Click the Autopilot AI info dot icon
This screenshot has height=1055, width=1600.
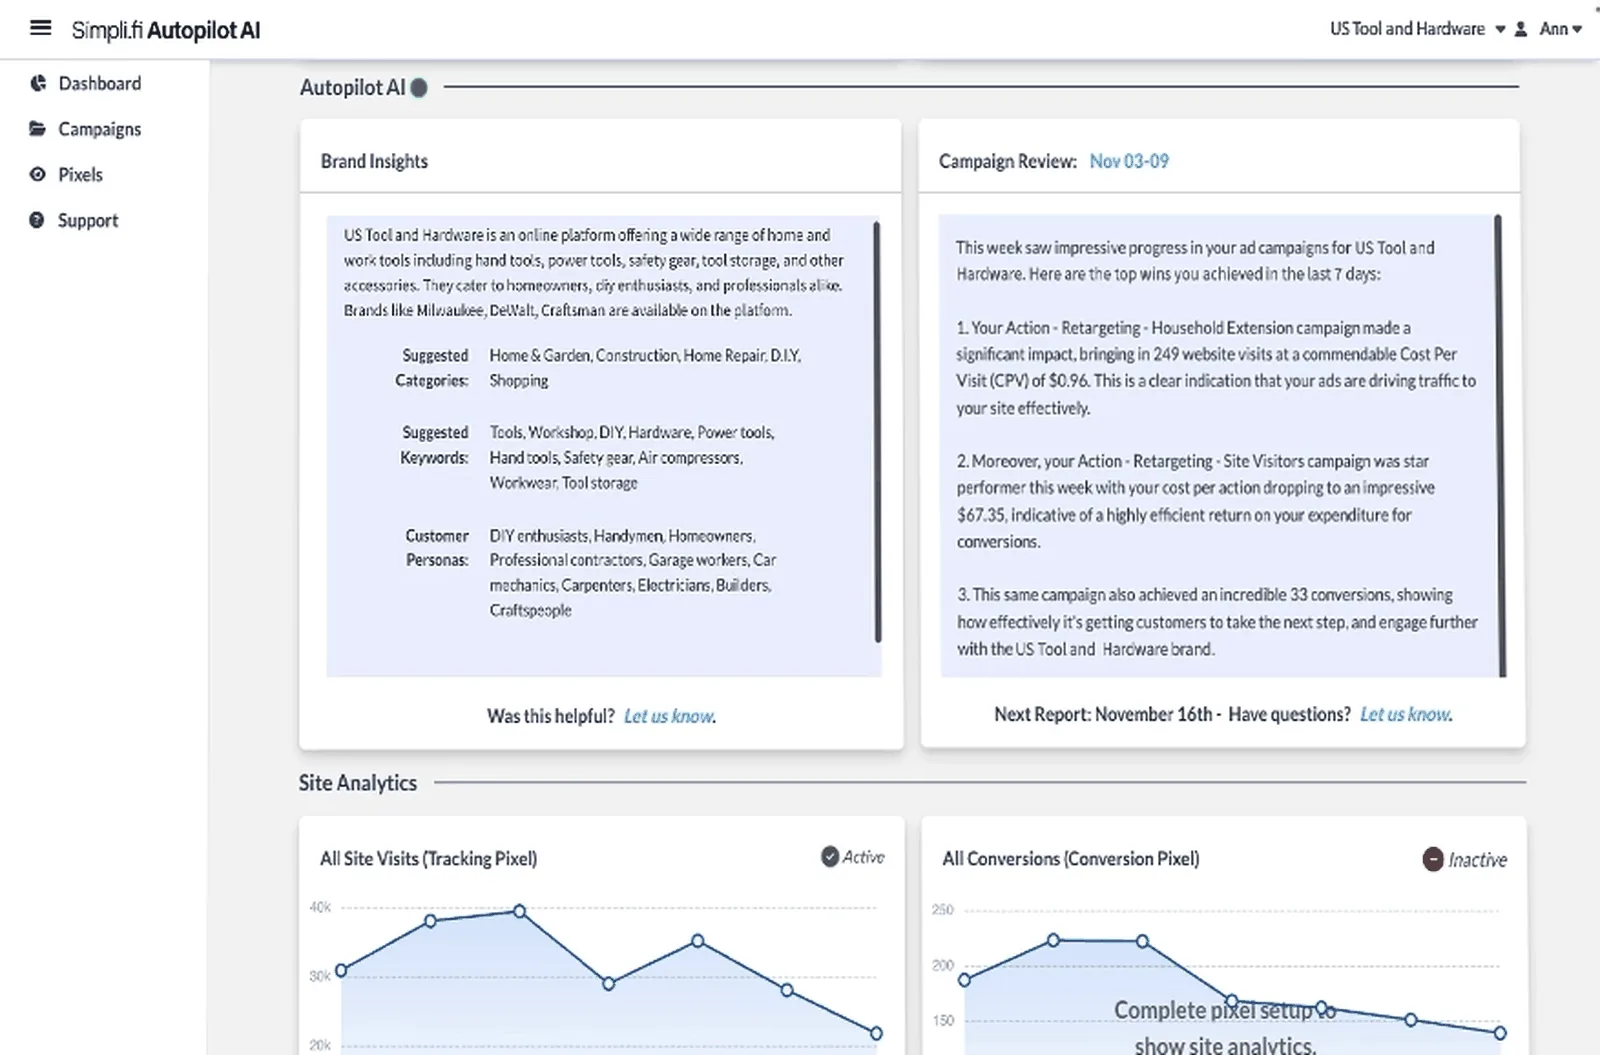419,88
